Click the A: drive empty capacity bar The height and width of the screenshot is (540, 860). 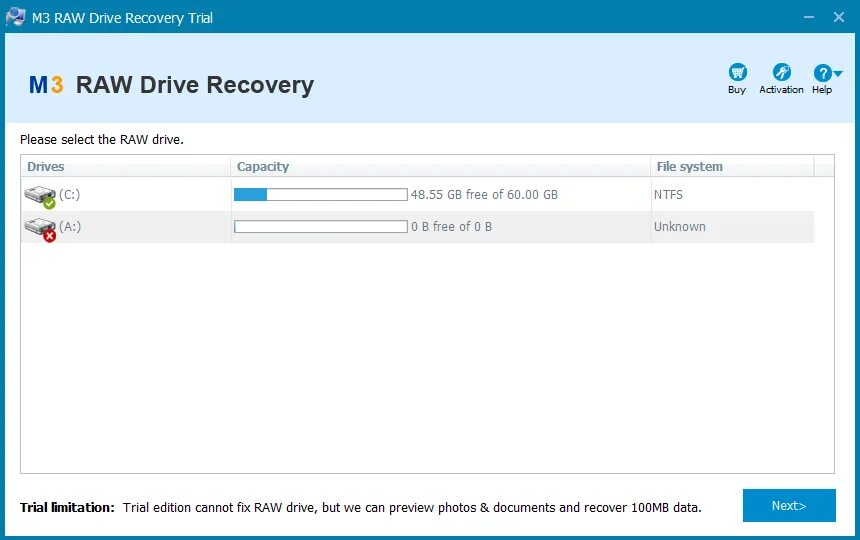pyautogui.click(x=321, y=226)
